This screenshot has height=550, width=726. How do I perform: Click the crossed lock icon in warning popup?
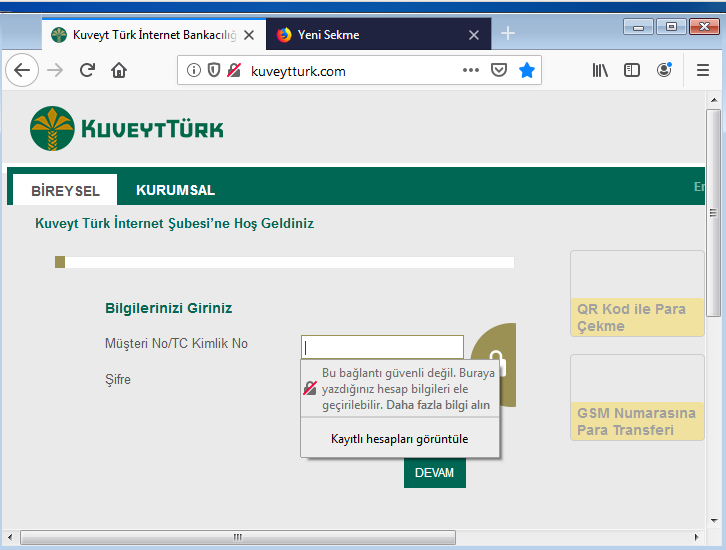(x=310, y=388)
